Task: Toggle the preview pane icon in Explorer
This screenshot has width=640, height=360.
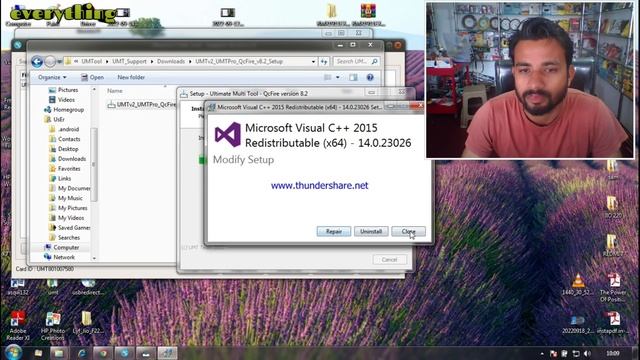Action: coord(353,77)
